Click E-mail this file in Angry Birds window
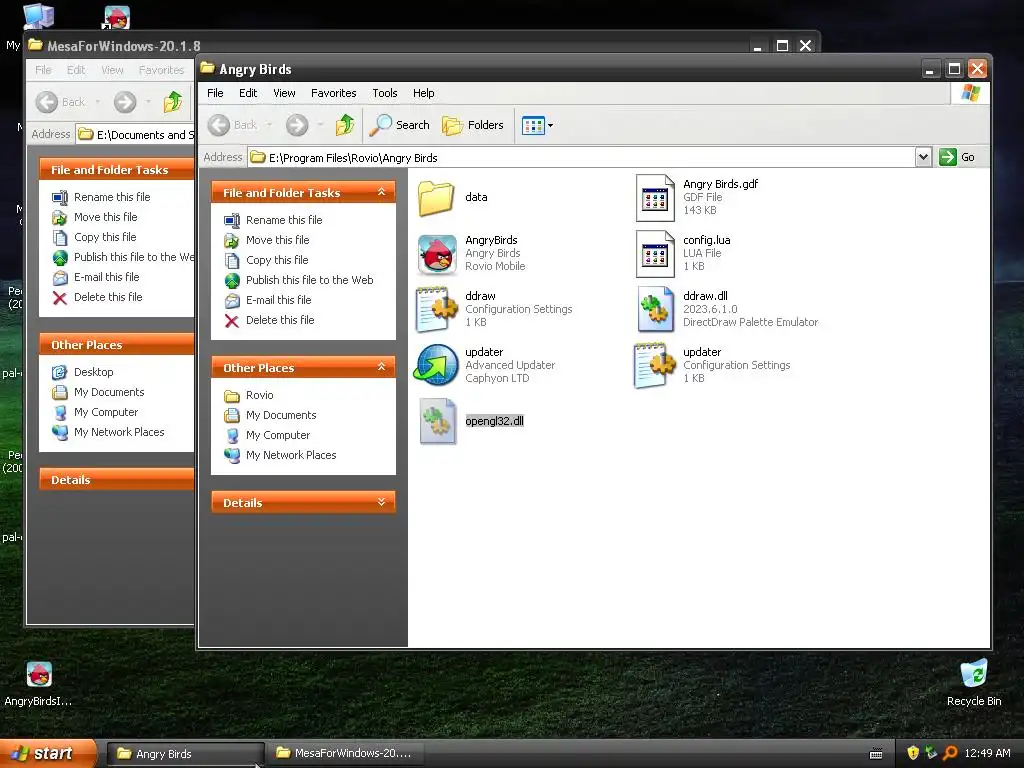This screenshot has width=1024, height=768. point(278,300)
